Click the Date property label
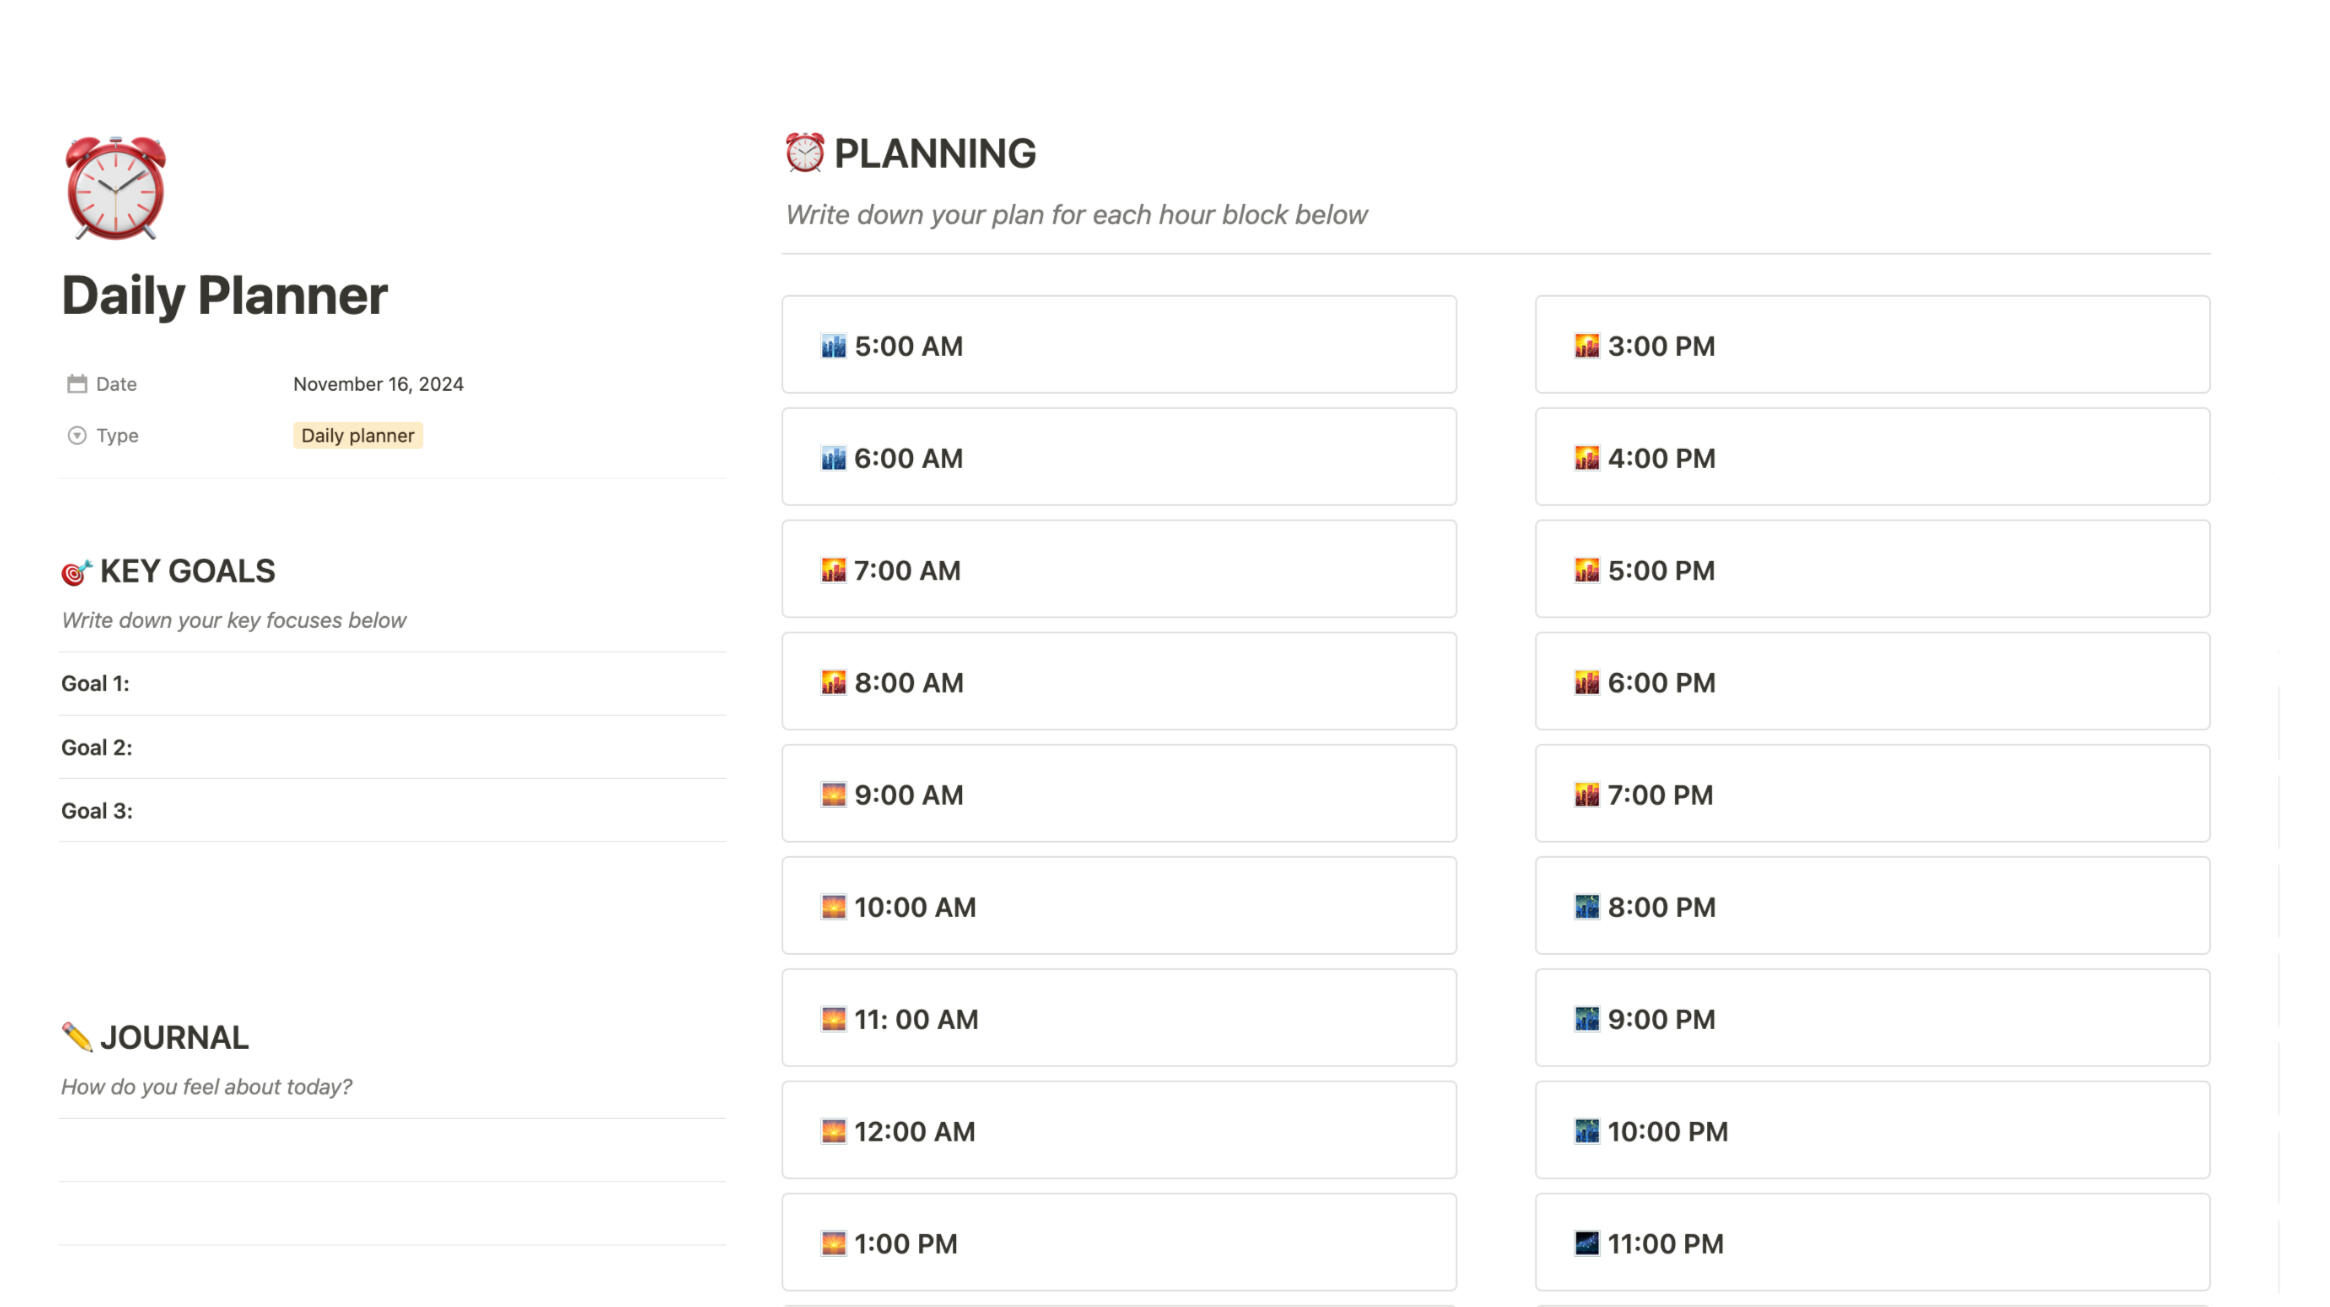Screen dimensions: 2330x1307 pos(116,384)
